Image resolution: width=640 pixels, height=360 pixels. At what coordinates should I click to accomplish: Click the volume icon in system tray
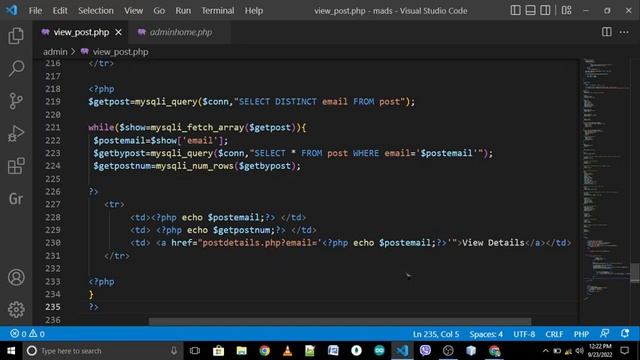[579, 351]
